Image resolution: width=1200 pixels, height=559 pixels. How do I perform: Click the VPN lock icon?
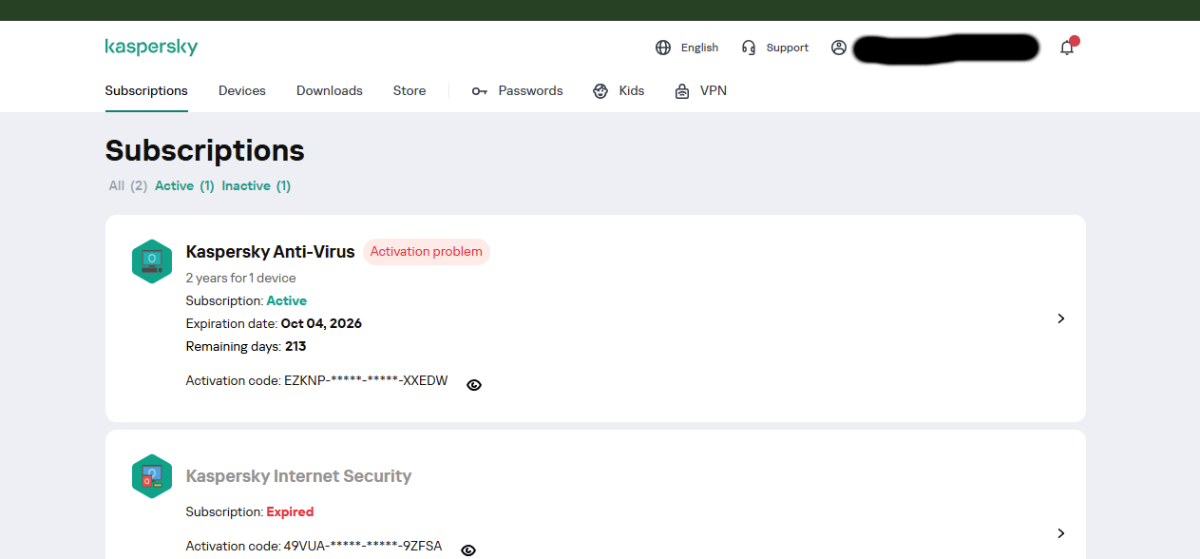click(x=682, y=91)
